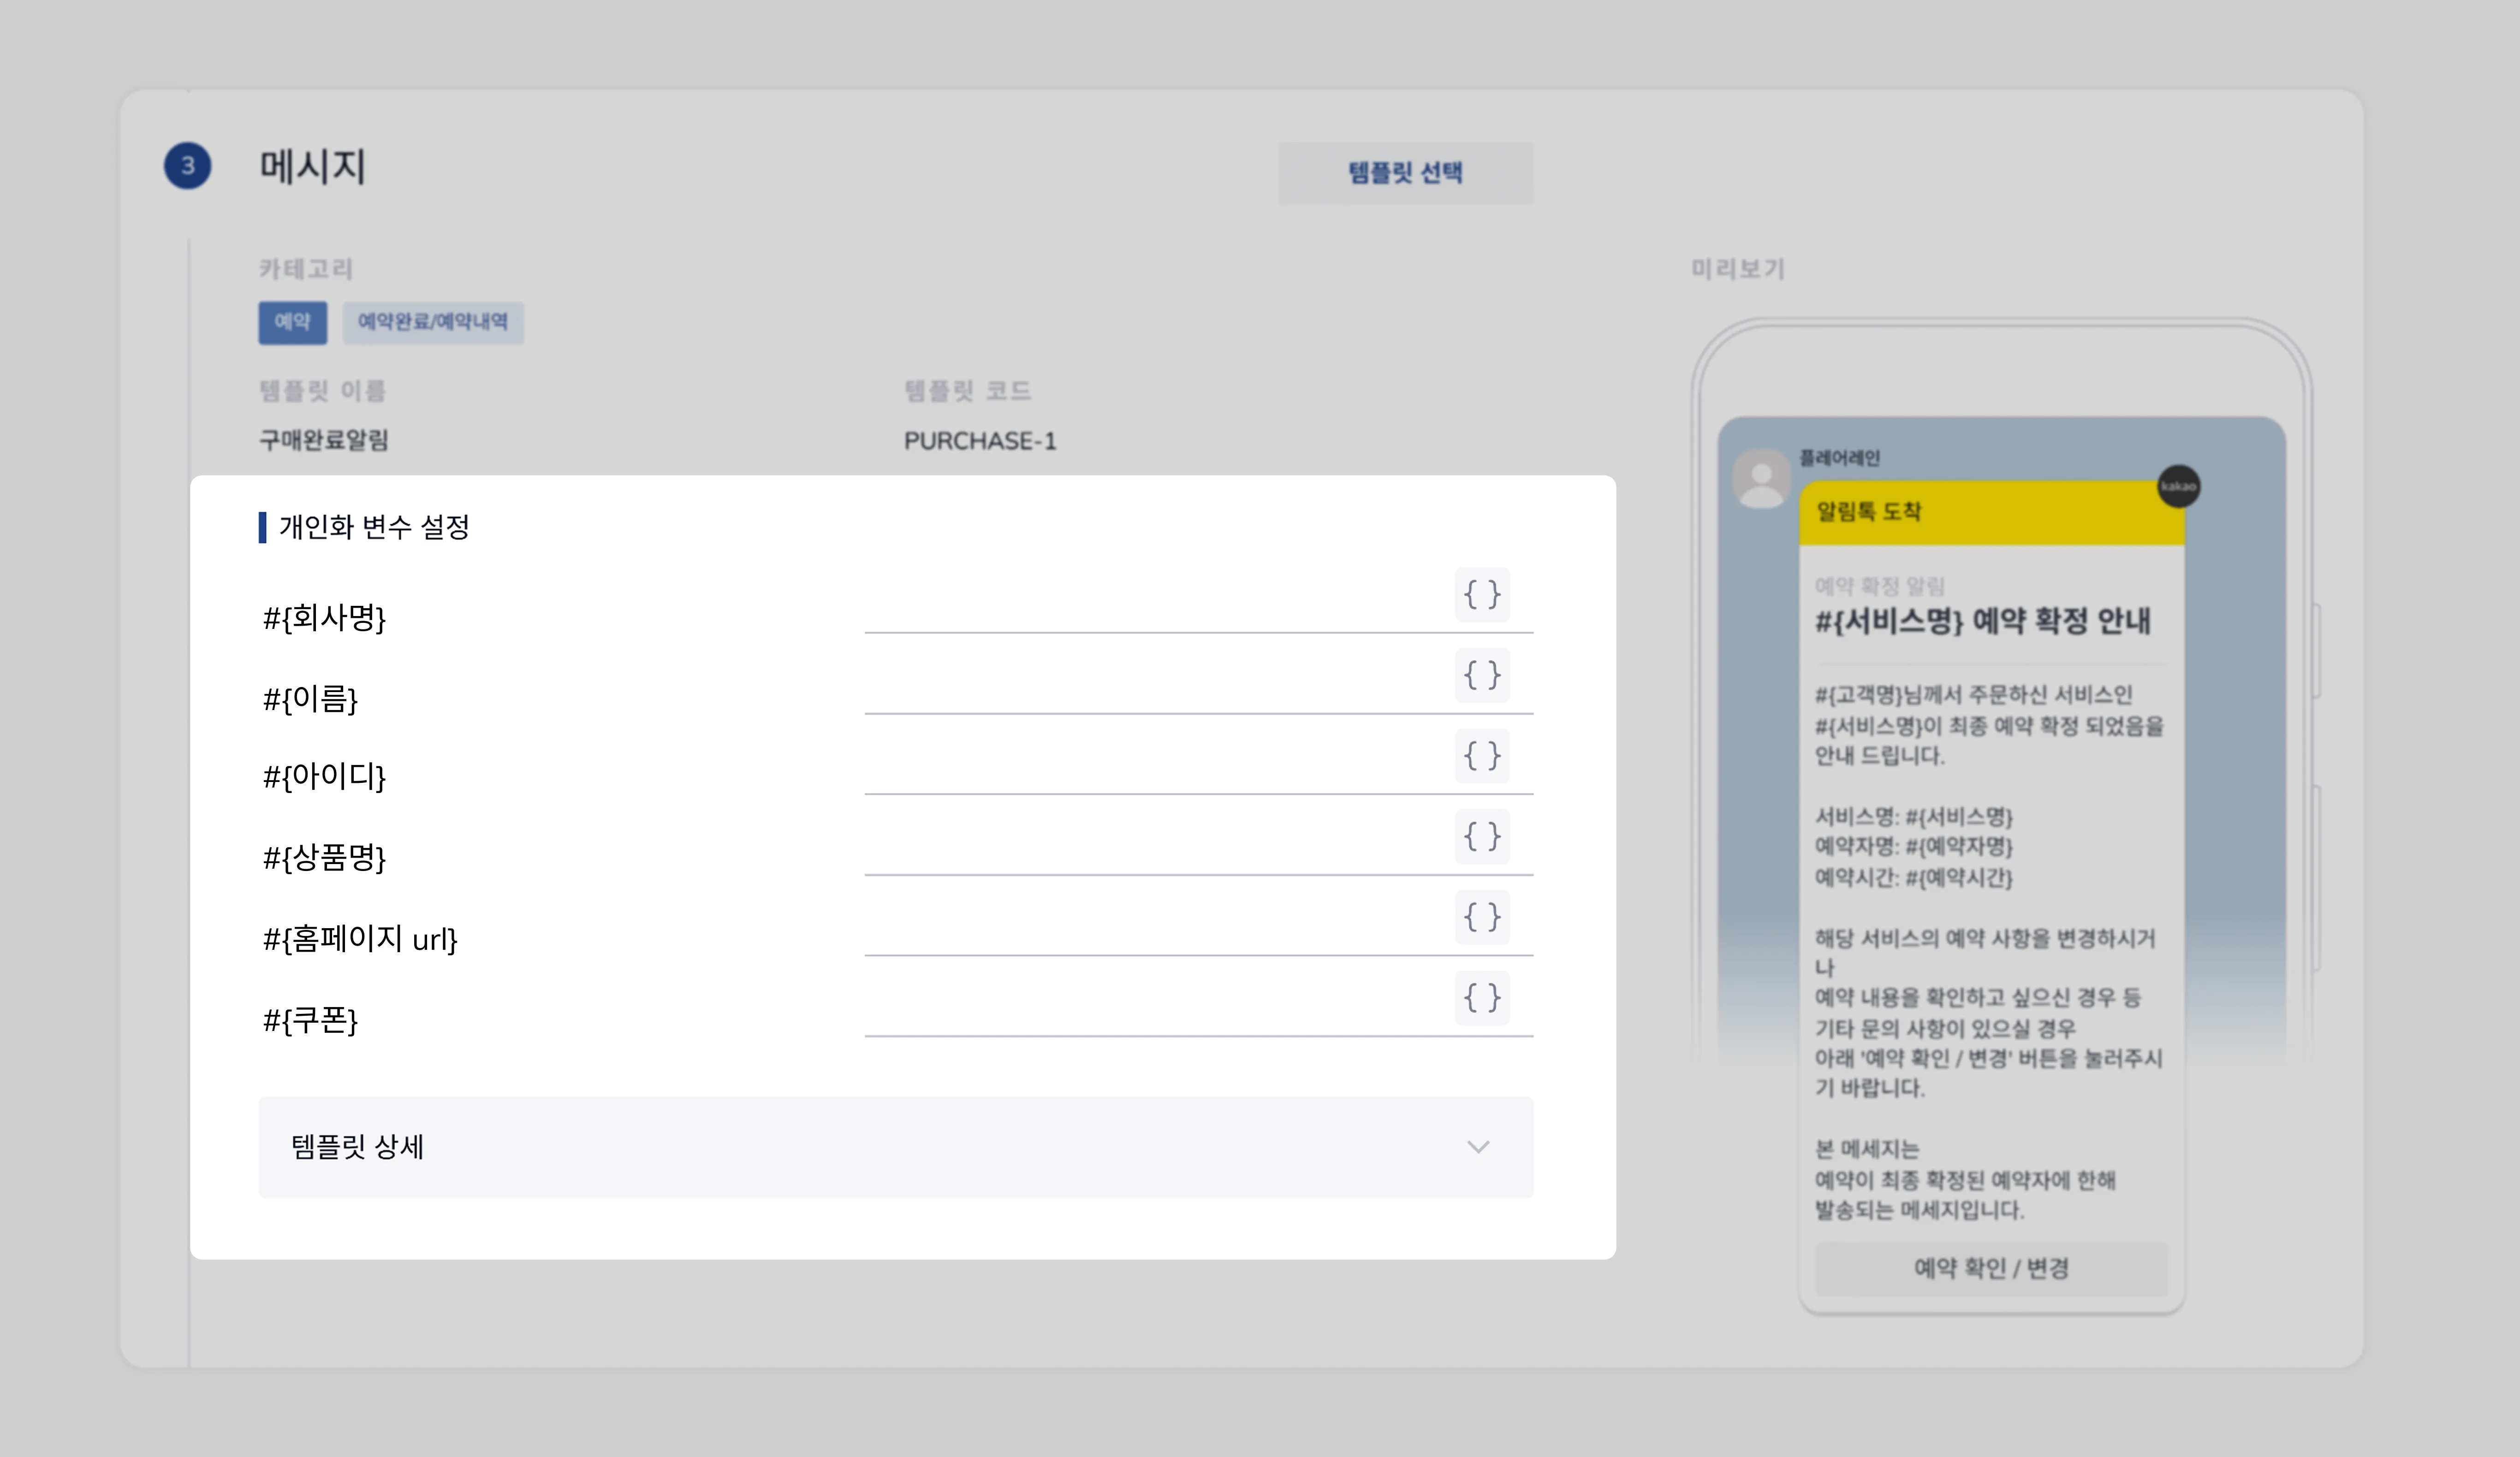Click the variable braces icon for #{이름}

point(1482,675)
